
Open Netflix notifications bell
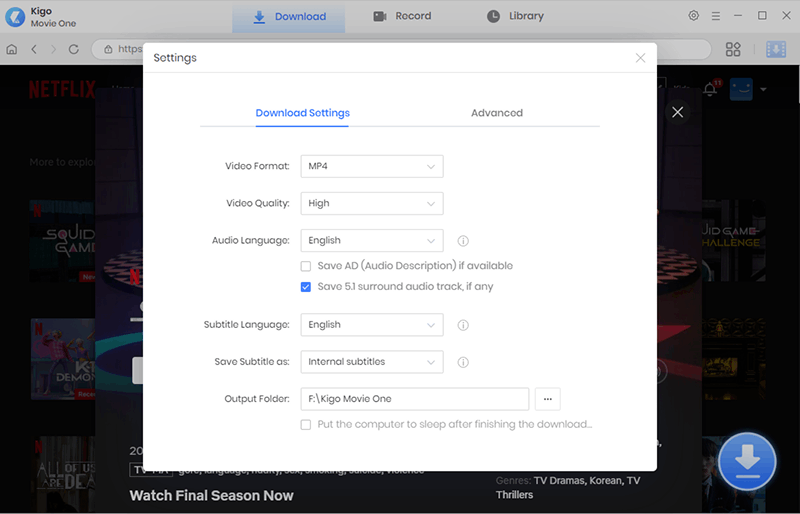[x=710, y=89]
